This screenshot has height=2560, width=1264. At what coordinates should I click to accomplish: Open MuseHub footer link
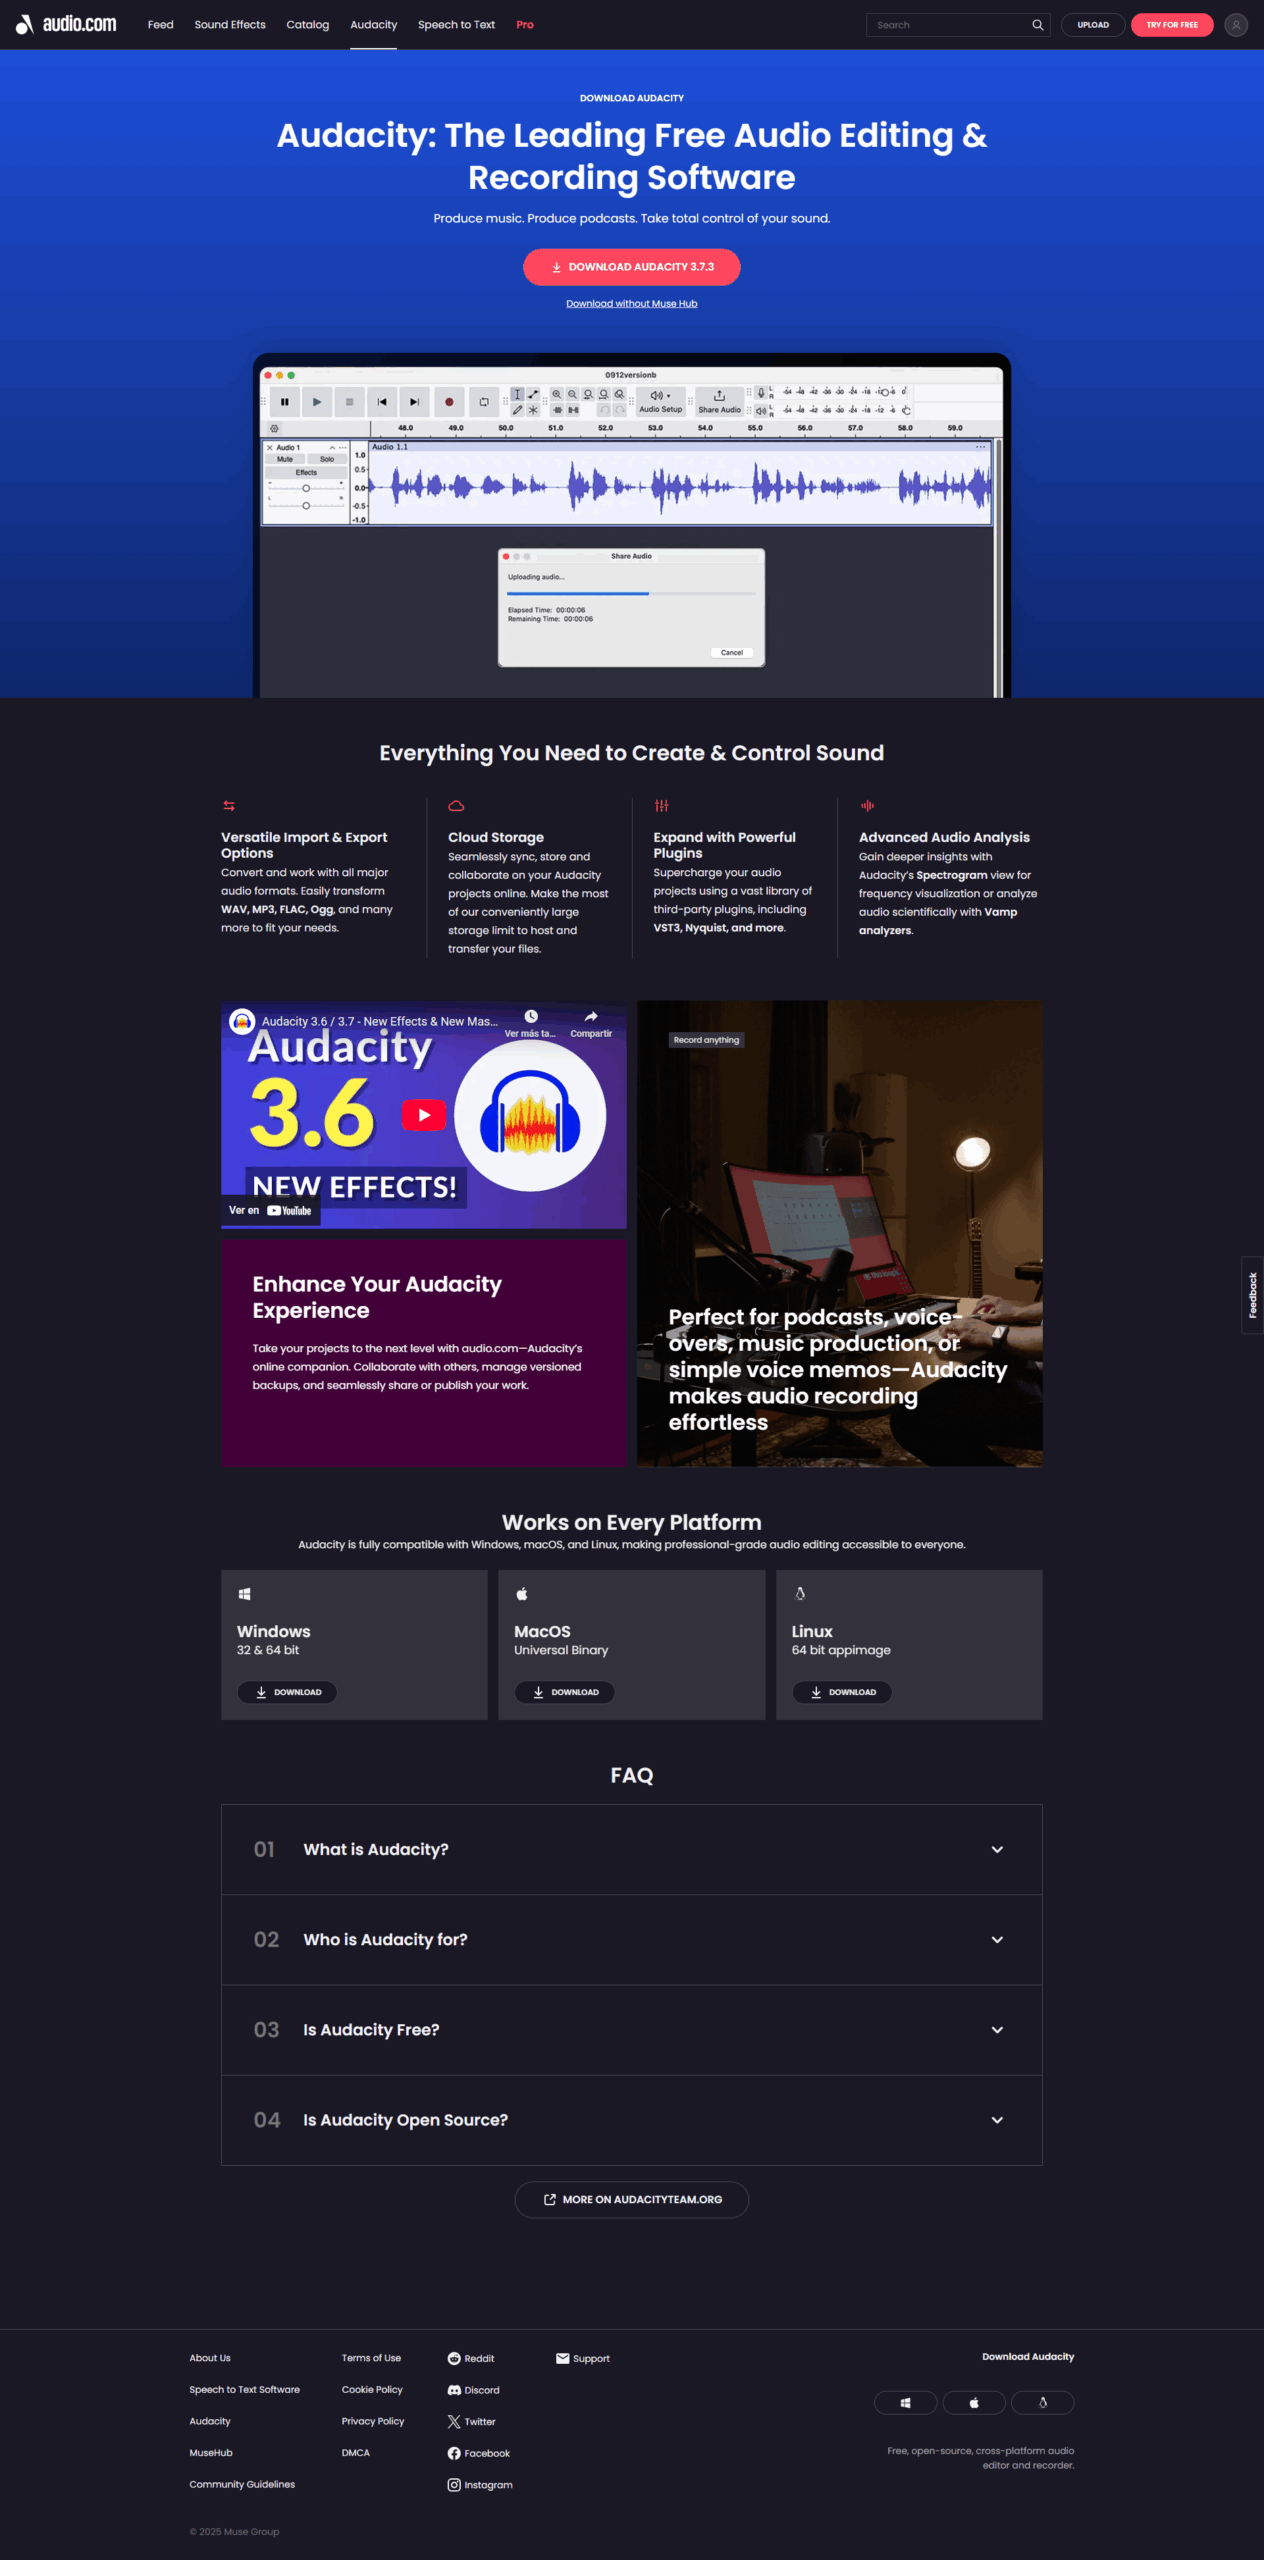(x=211, y=2452)
